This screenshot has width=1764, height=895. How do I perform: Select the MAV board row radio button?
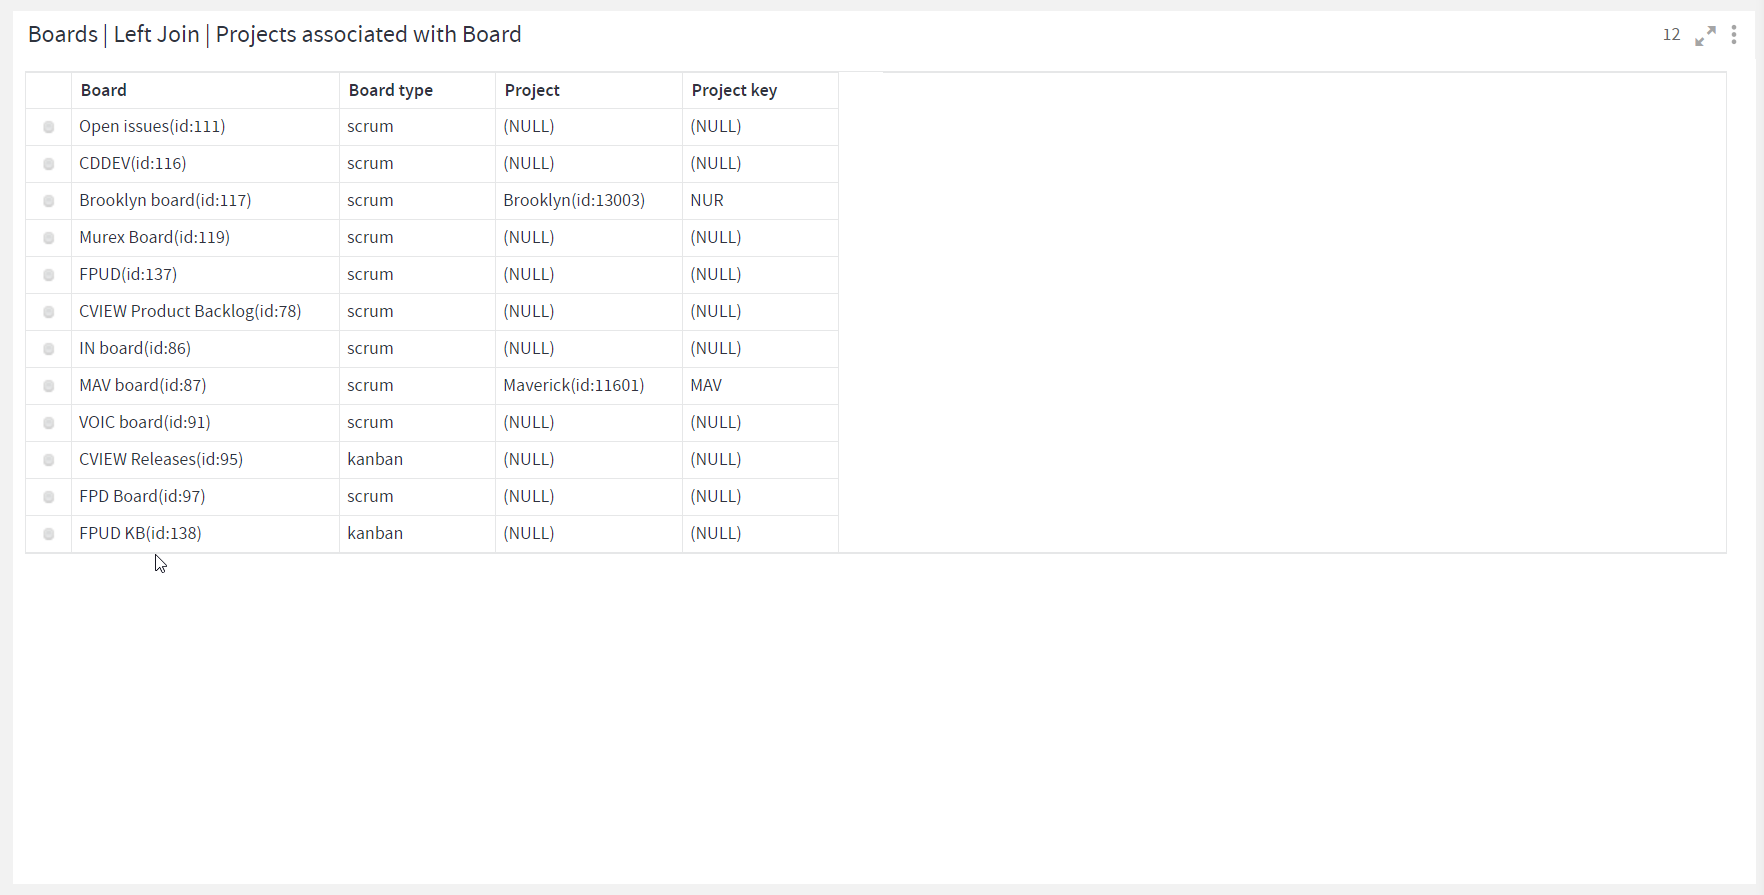coord(48,386)
